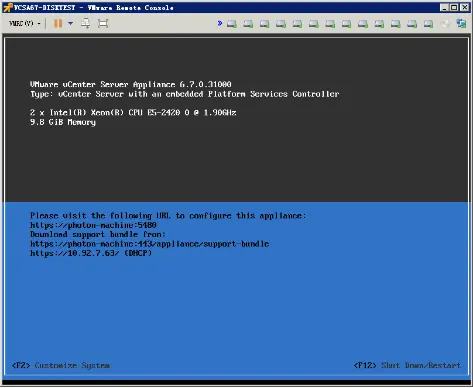Enter full screen mode from the toolbar

[x=103, y=23]
